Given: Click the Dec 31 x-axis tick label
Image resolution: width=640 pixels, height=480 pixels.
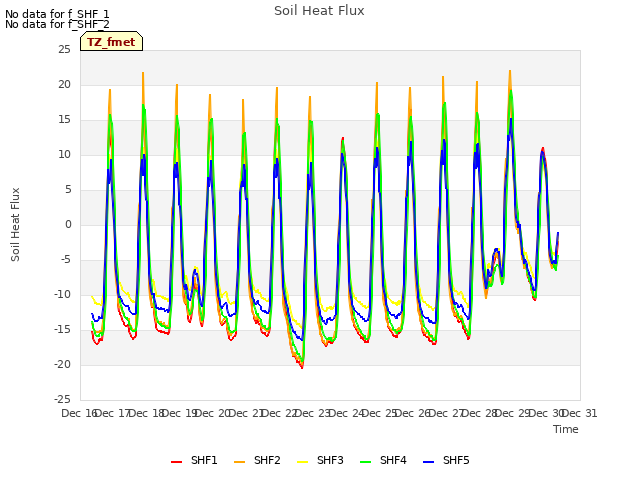Looking at the screenshot, I should pos(580,413).
